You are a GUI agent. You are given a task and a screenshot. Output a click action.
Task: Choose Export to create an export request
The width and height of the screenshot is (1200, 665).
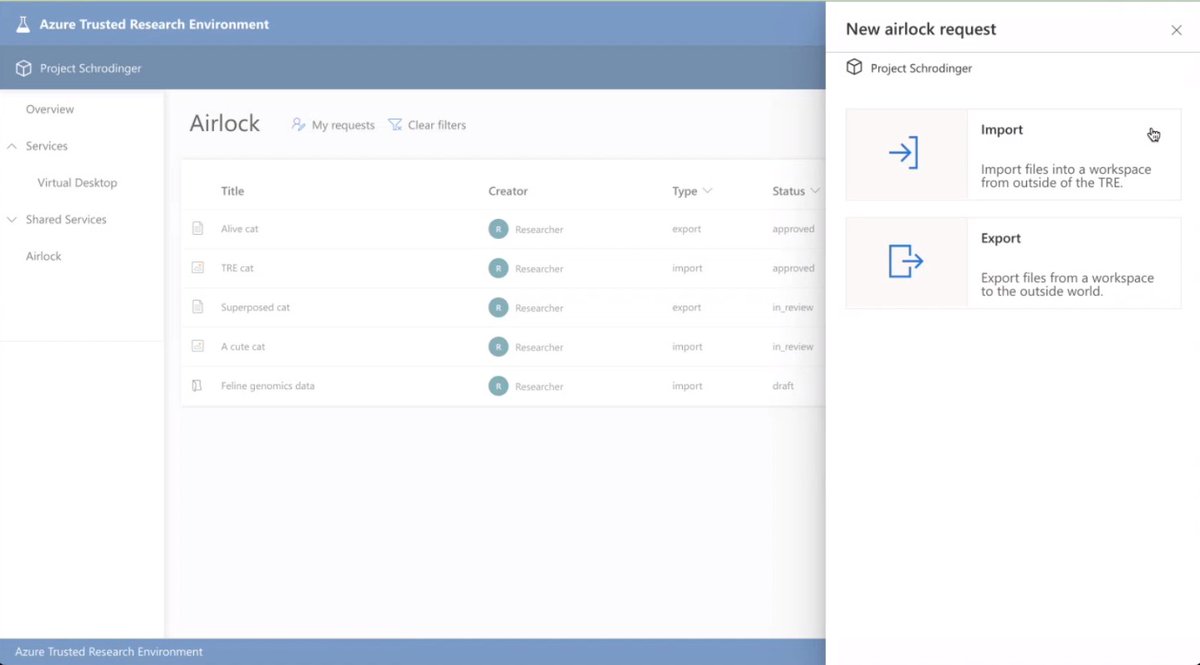coord(1013,263)
